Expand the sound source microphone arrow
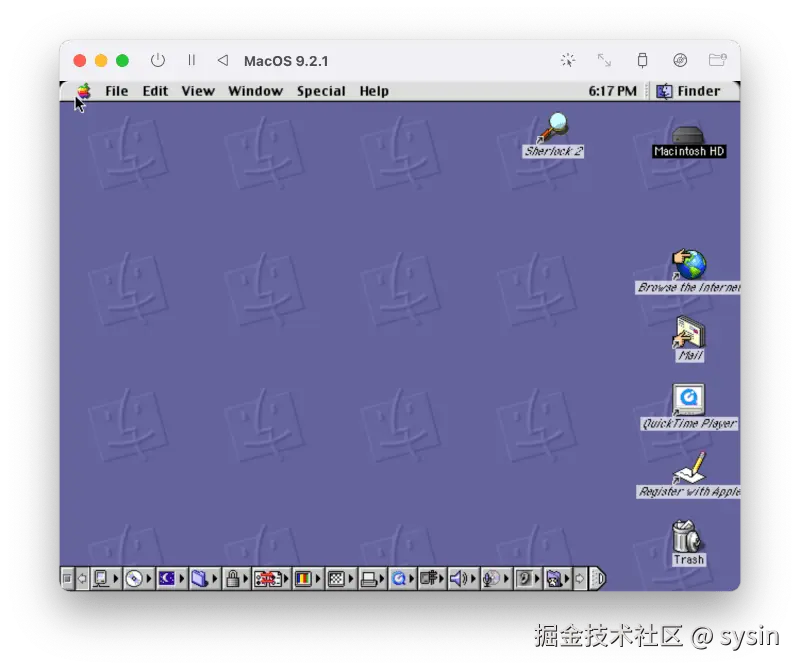This screenshot has height=670, width=800. (506, 579)
